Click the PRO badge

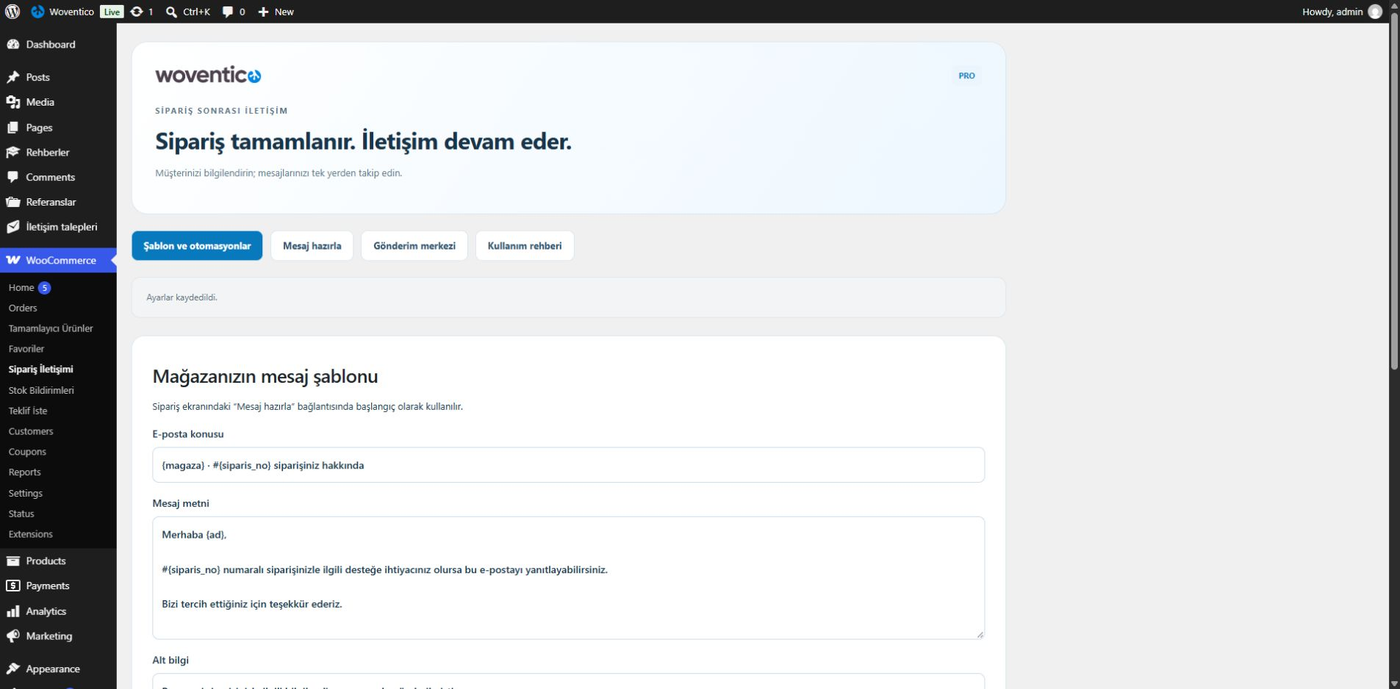tap(966, 76)
